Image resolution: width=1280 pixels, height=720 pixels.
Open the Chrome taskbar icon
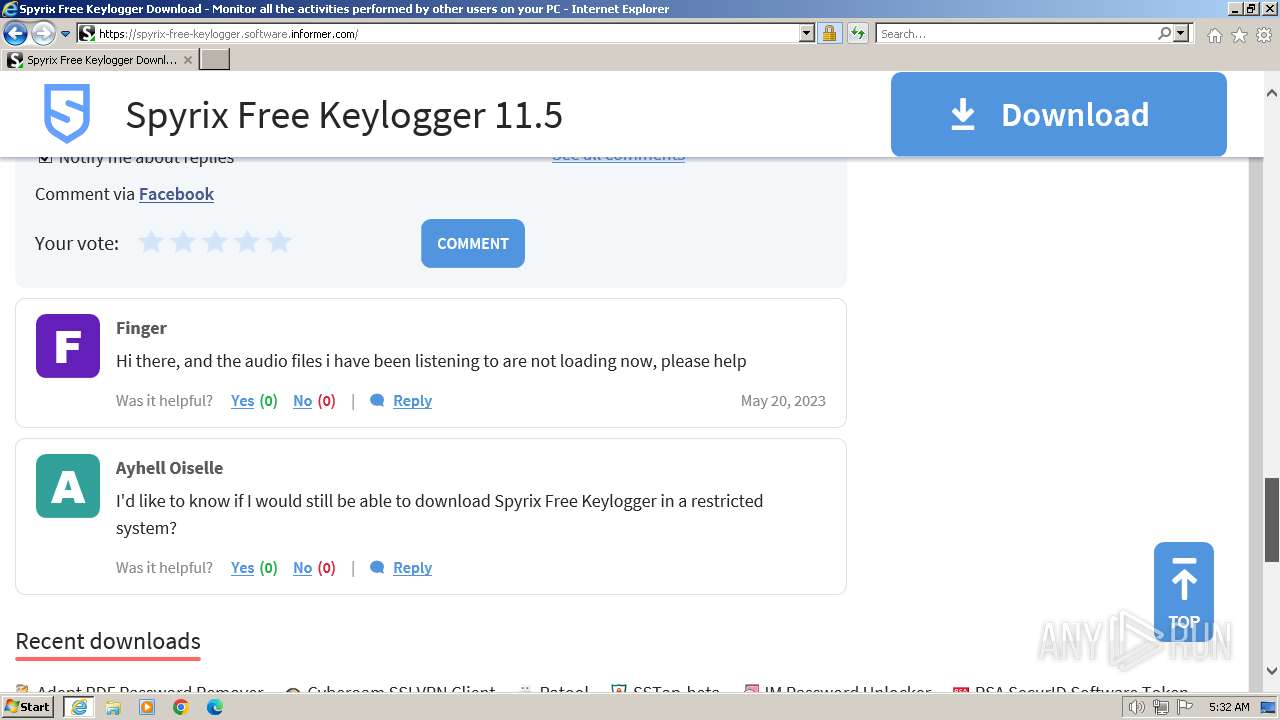click(181, 707)
